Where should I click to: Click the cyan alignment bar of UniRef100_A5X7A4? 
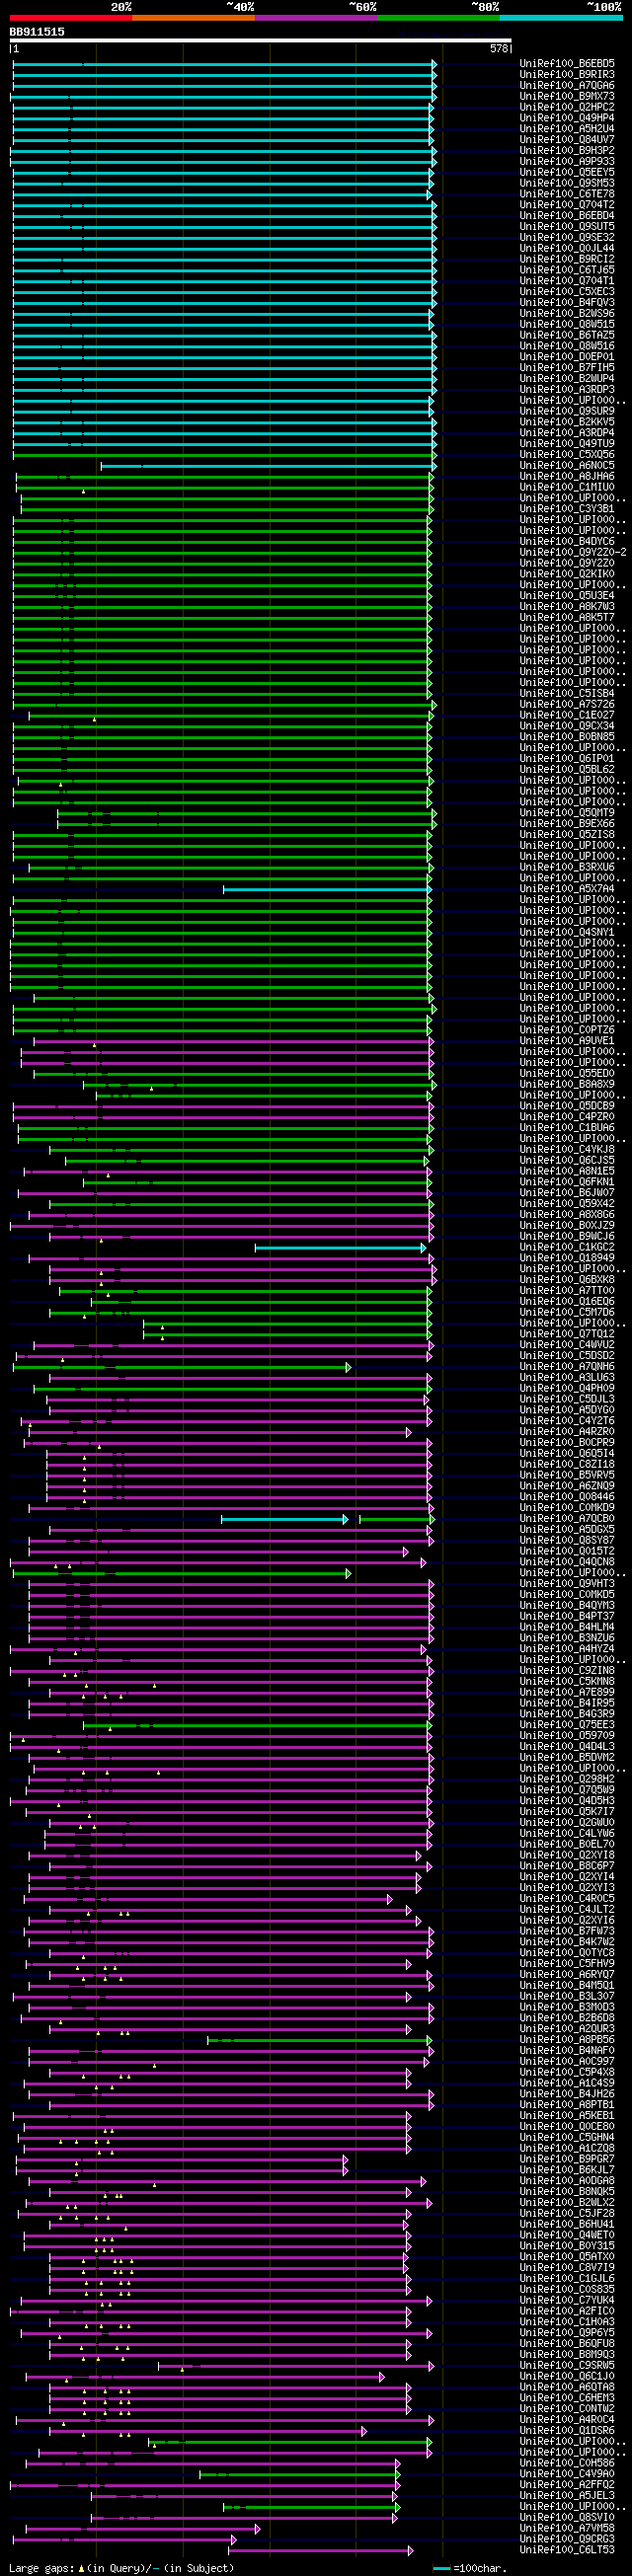[327, 889]
